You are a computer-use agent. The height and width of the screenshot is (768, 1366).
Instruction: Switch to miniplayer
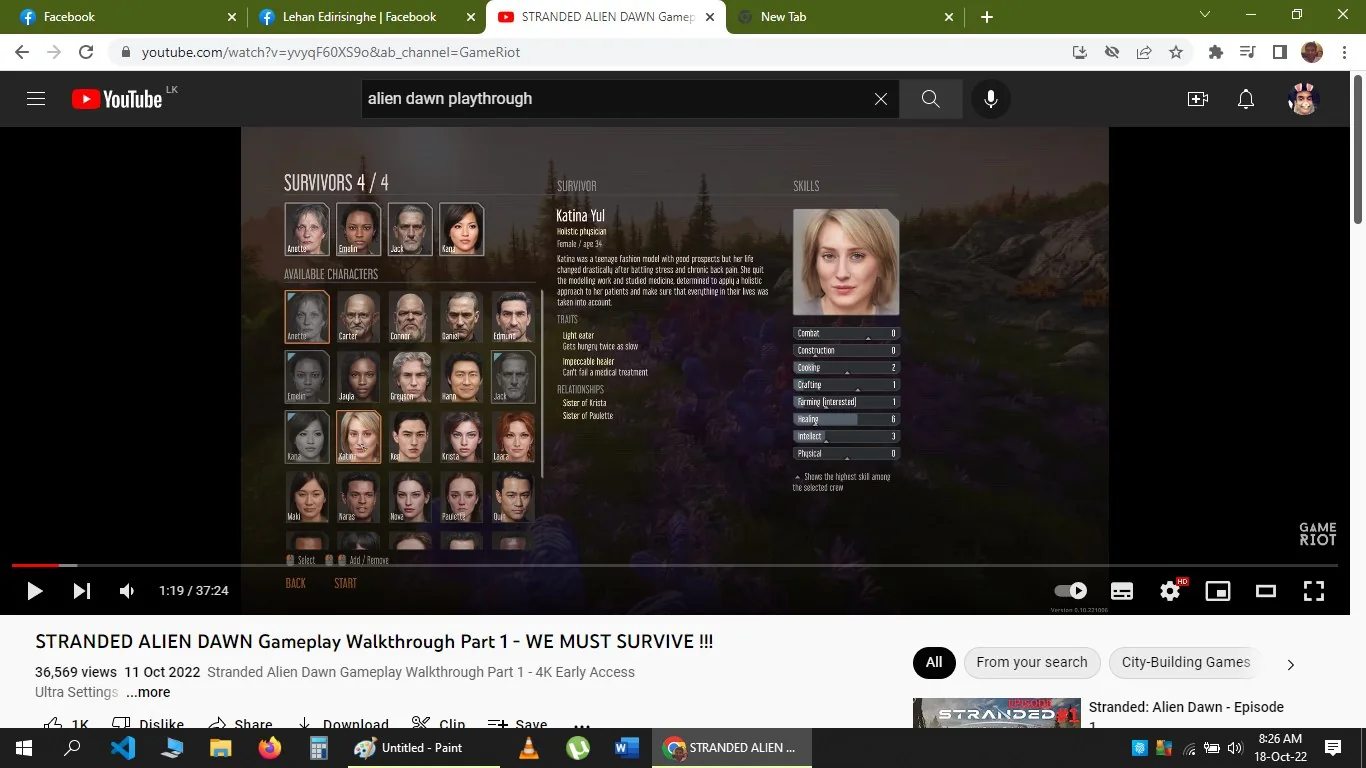[x=1218, y=591]
